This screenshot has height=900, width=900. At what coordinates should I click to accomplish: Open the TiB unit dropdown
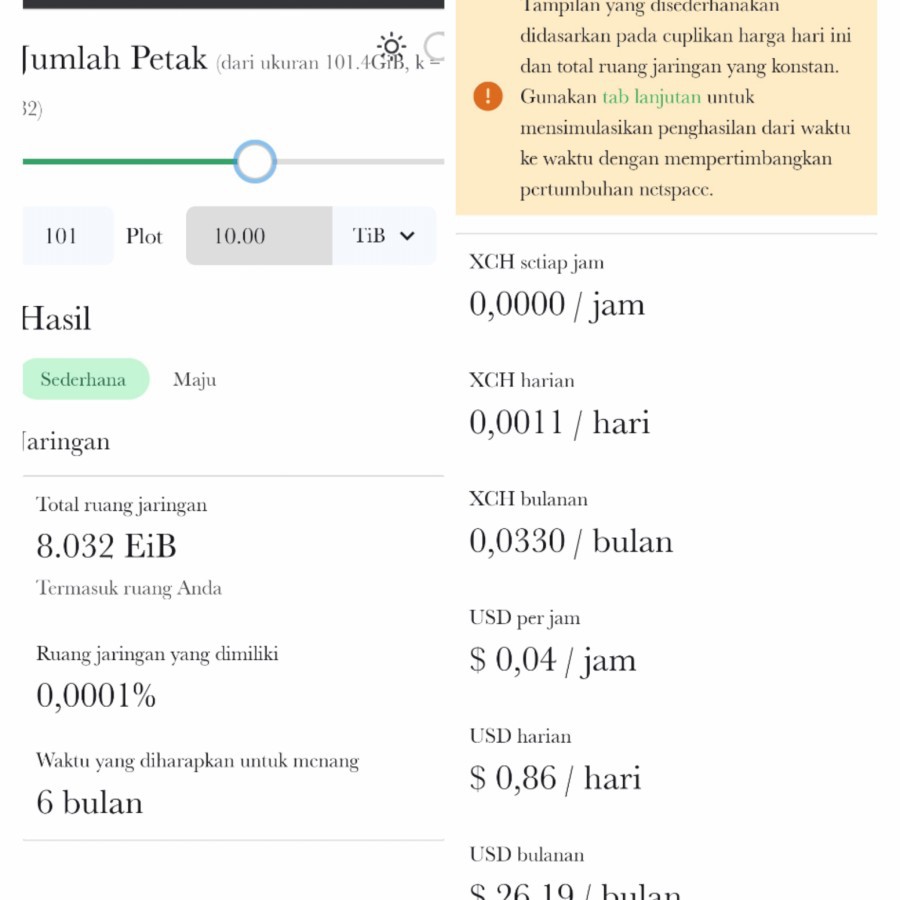tap(384, 236)
